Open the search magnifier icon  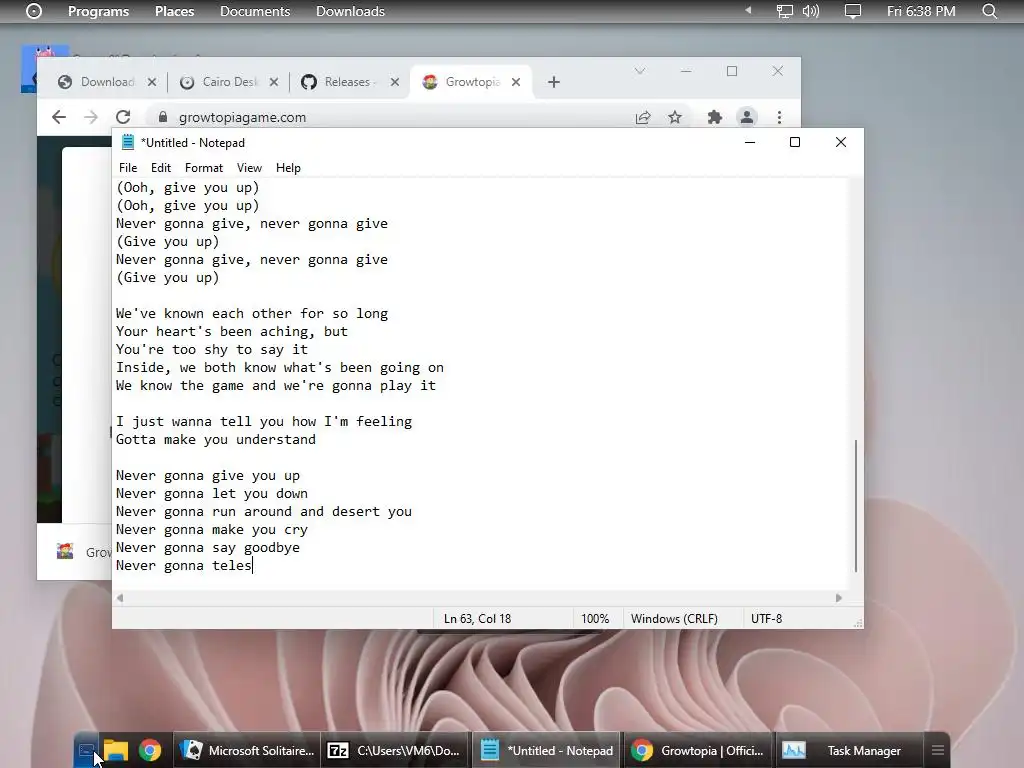(x=989, y=11)
